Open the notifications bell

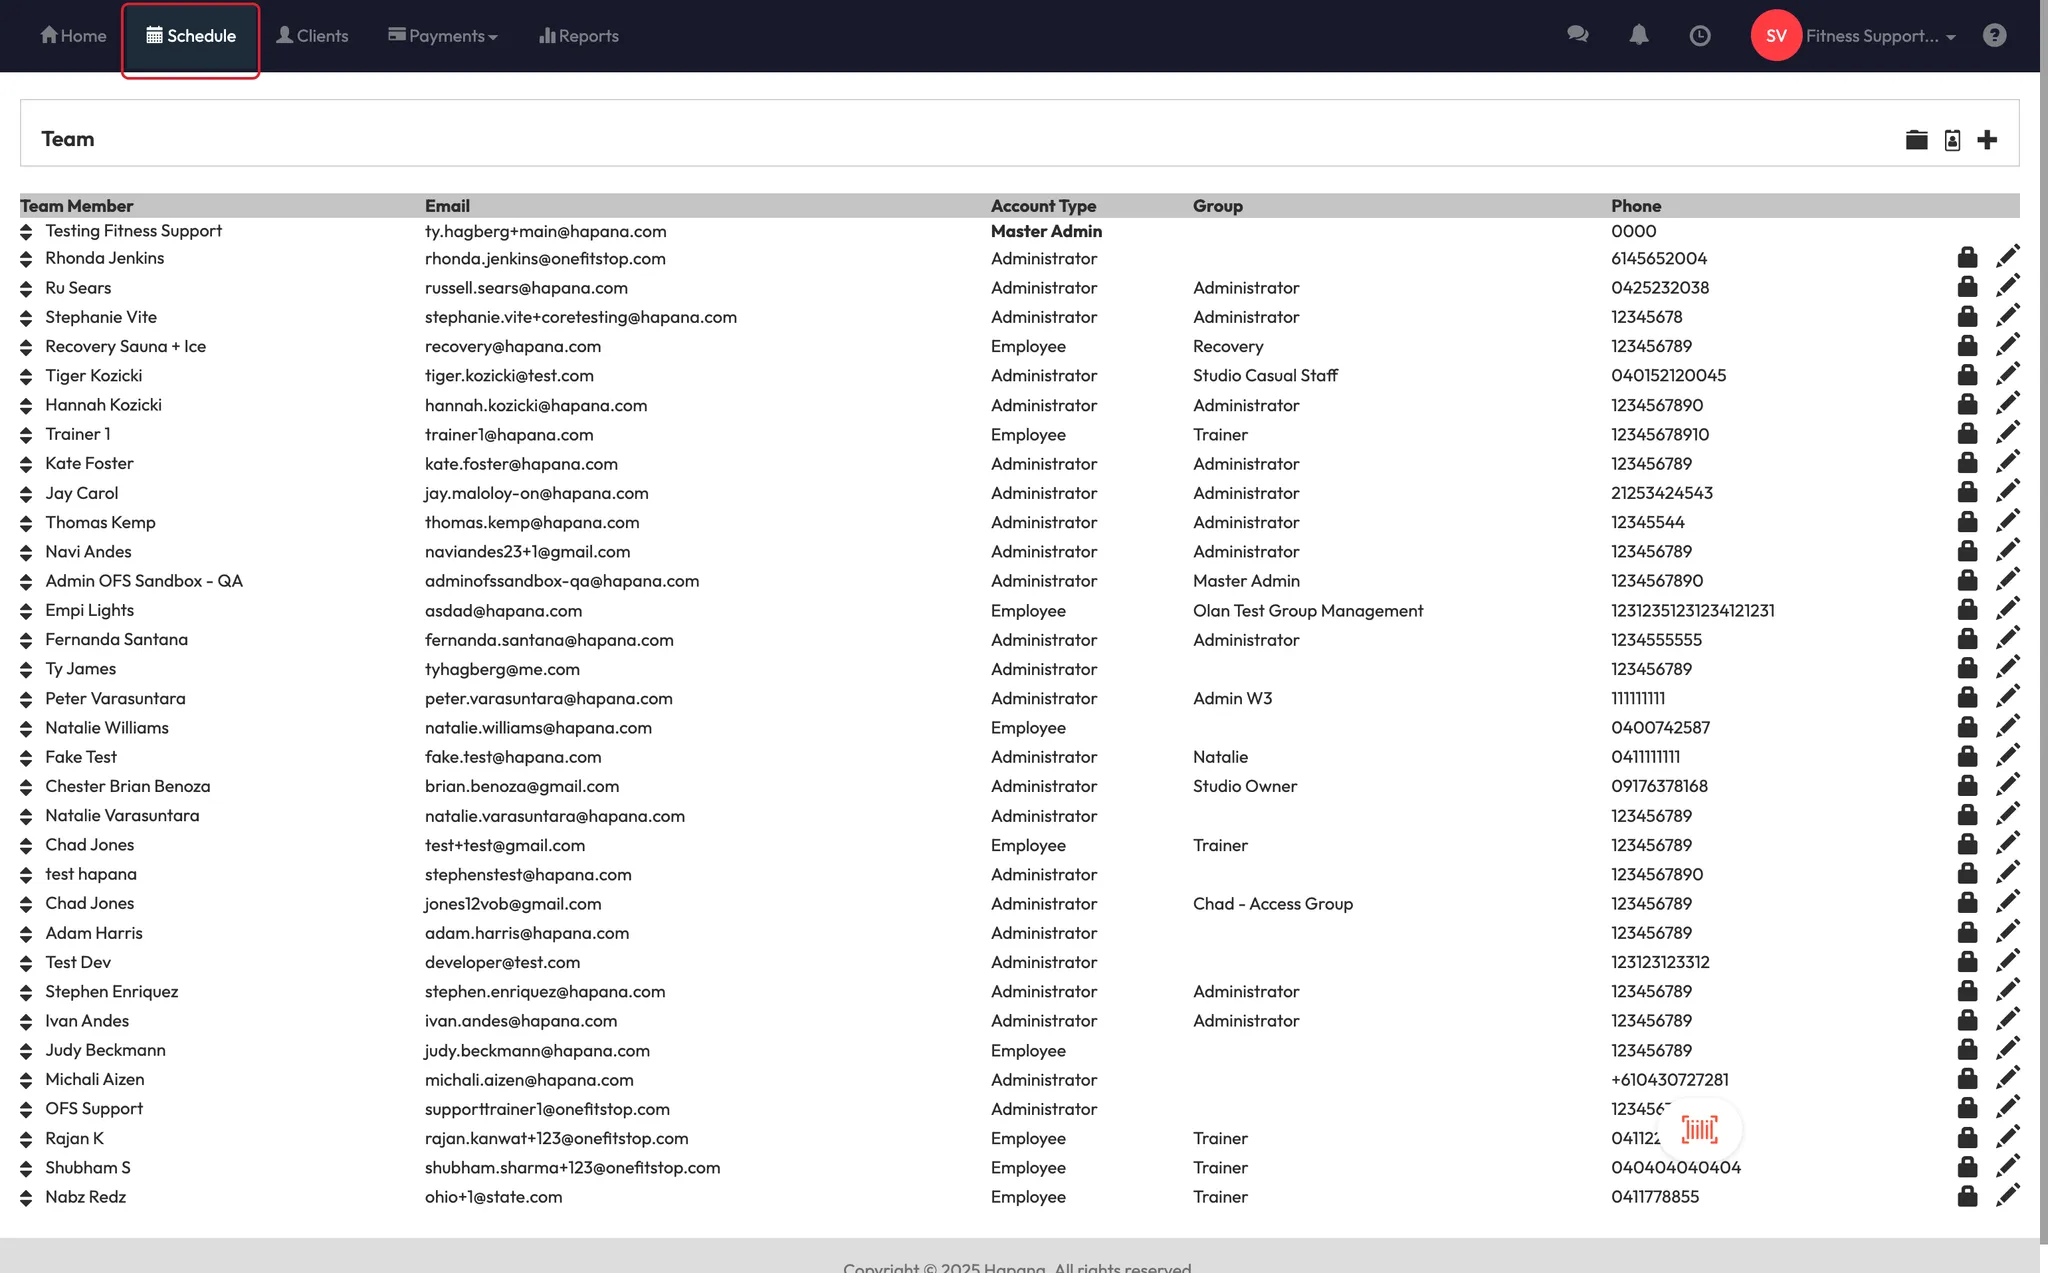tap(1638, 35)
